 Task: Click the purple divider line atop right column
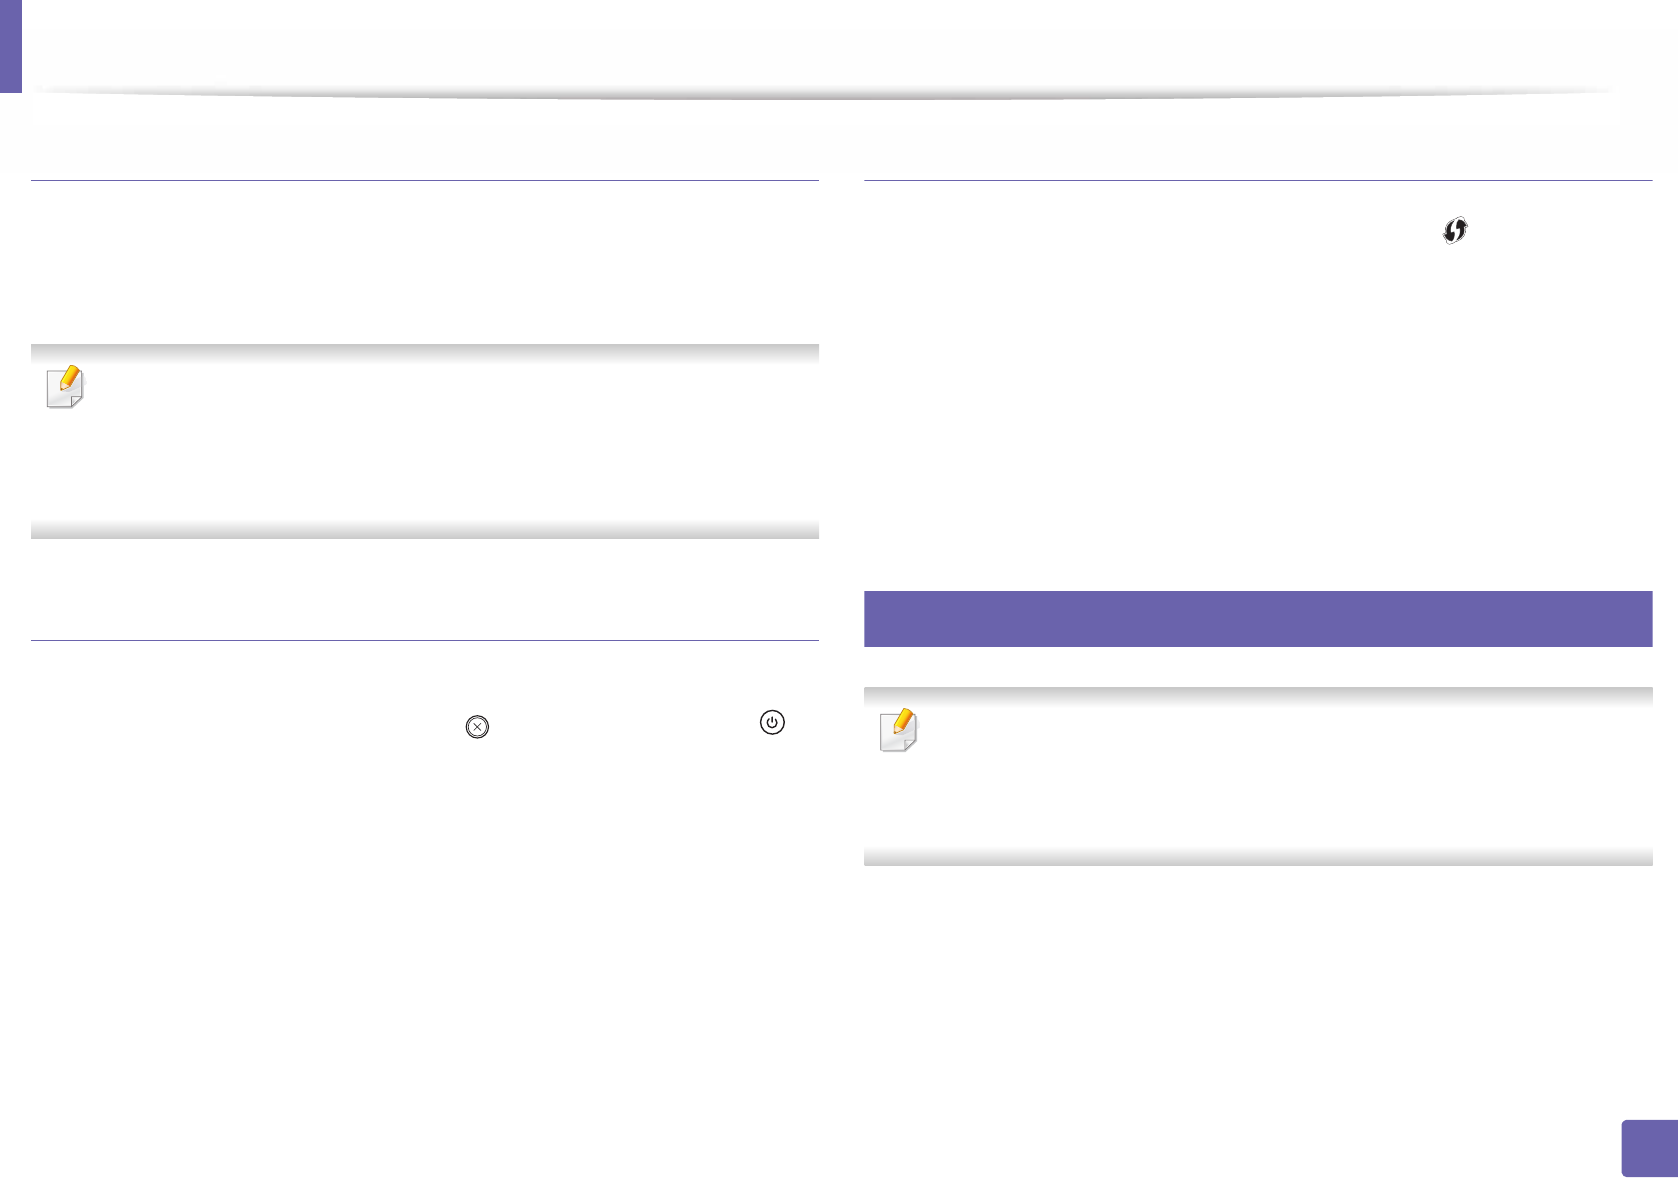coord(1257,181)
